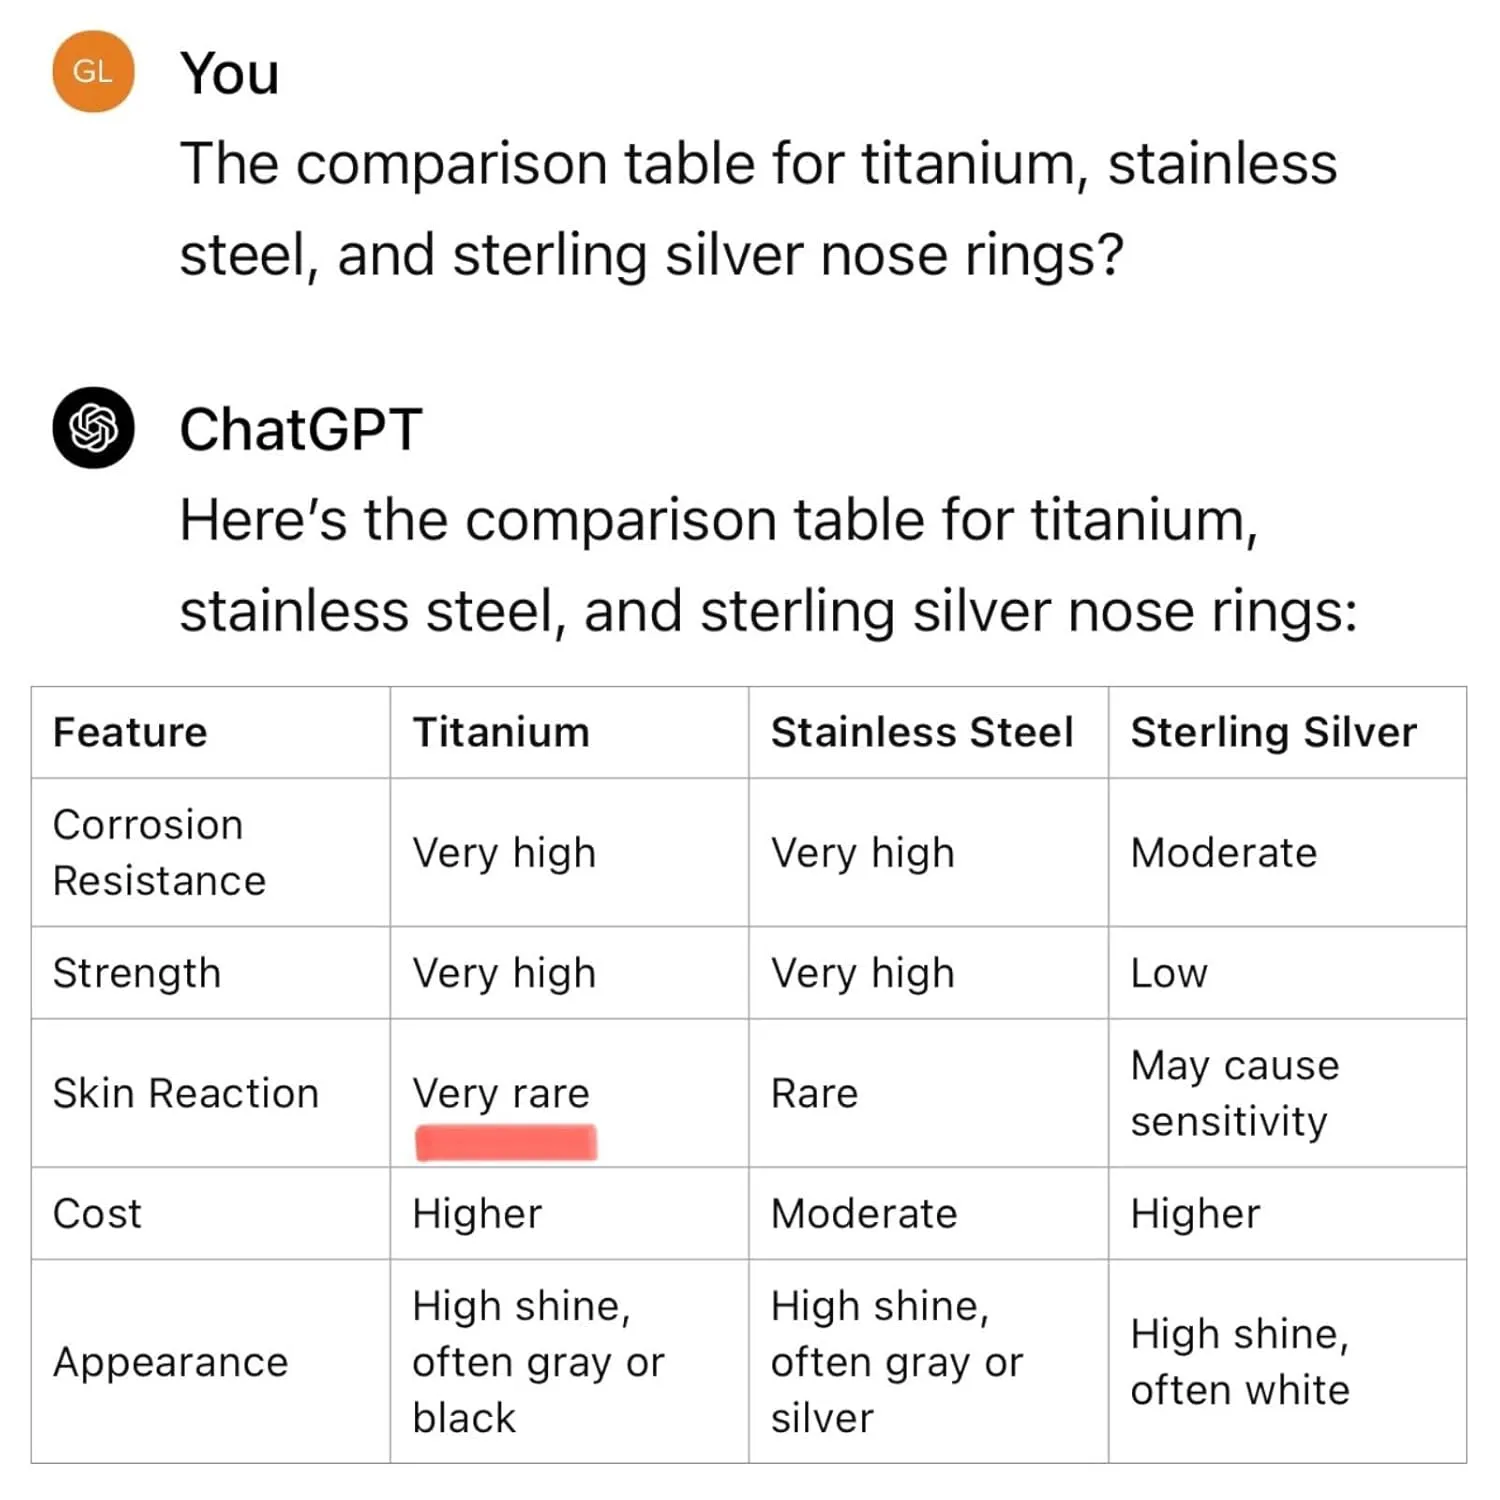The width and height of the screenshot is (1500, 1500).
Task: Click the Feature column header
Action: (x=130, y=732)
